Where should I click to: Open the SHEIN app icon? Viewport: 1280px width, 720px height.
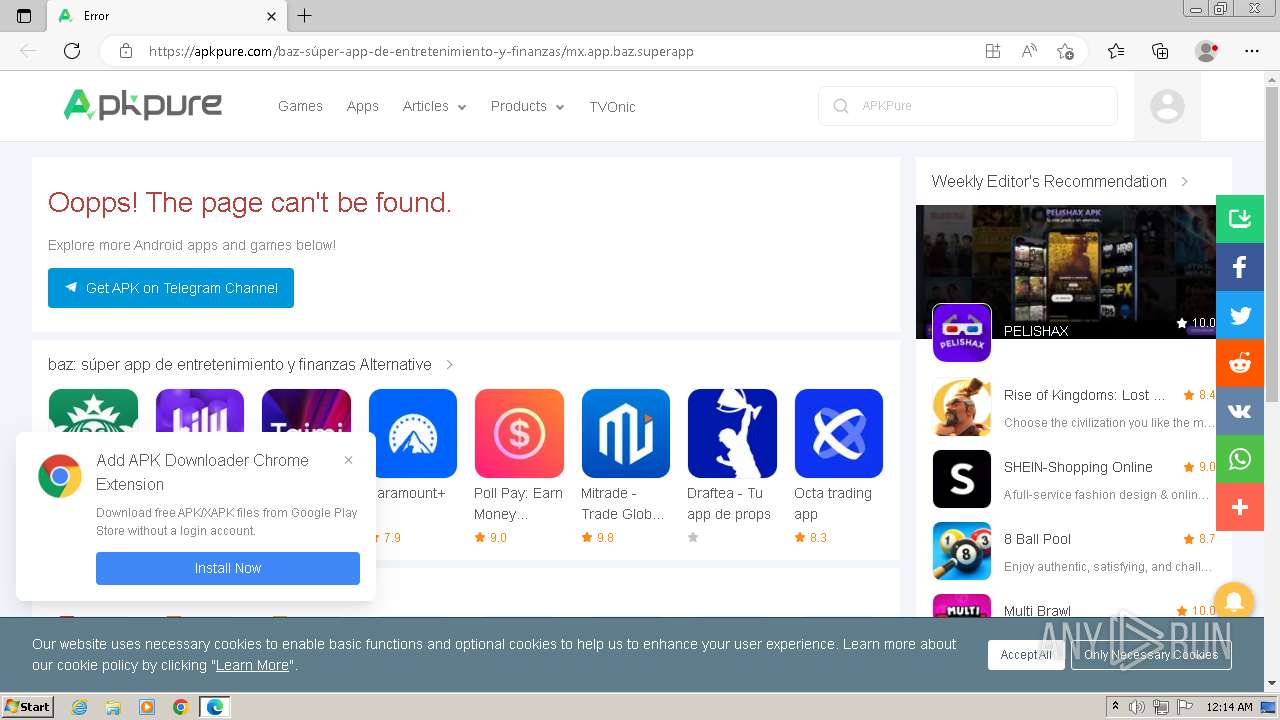(962, 479)
